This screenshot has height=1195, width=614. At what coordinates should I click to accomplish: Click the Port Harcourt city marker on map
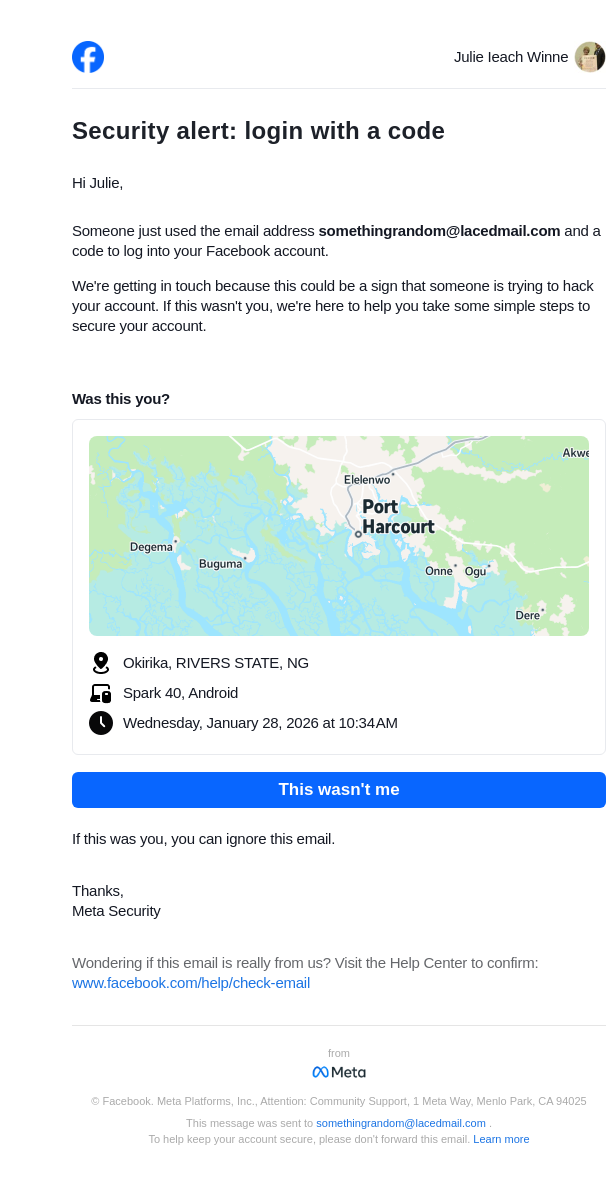(x=358, y=534)
